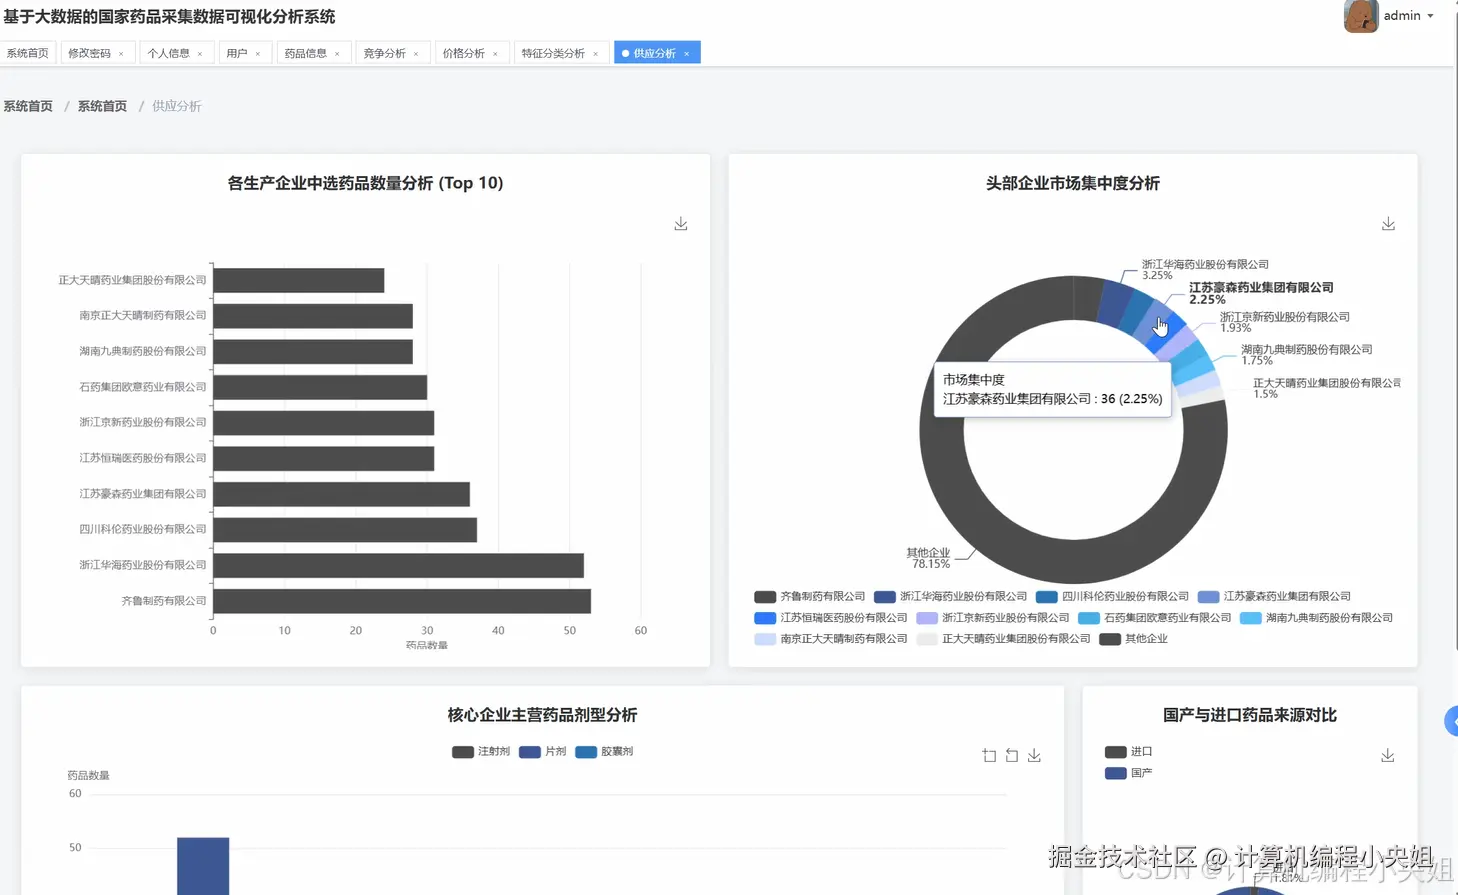Viewport: 1458px width, 895px height.
Task: Open the 竞争分析 tab
Action: pos(385,52)
